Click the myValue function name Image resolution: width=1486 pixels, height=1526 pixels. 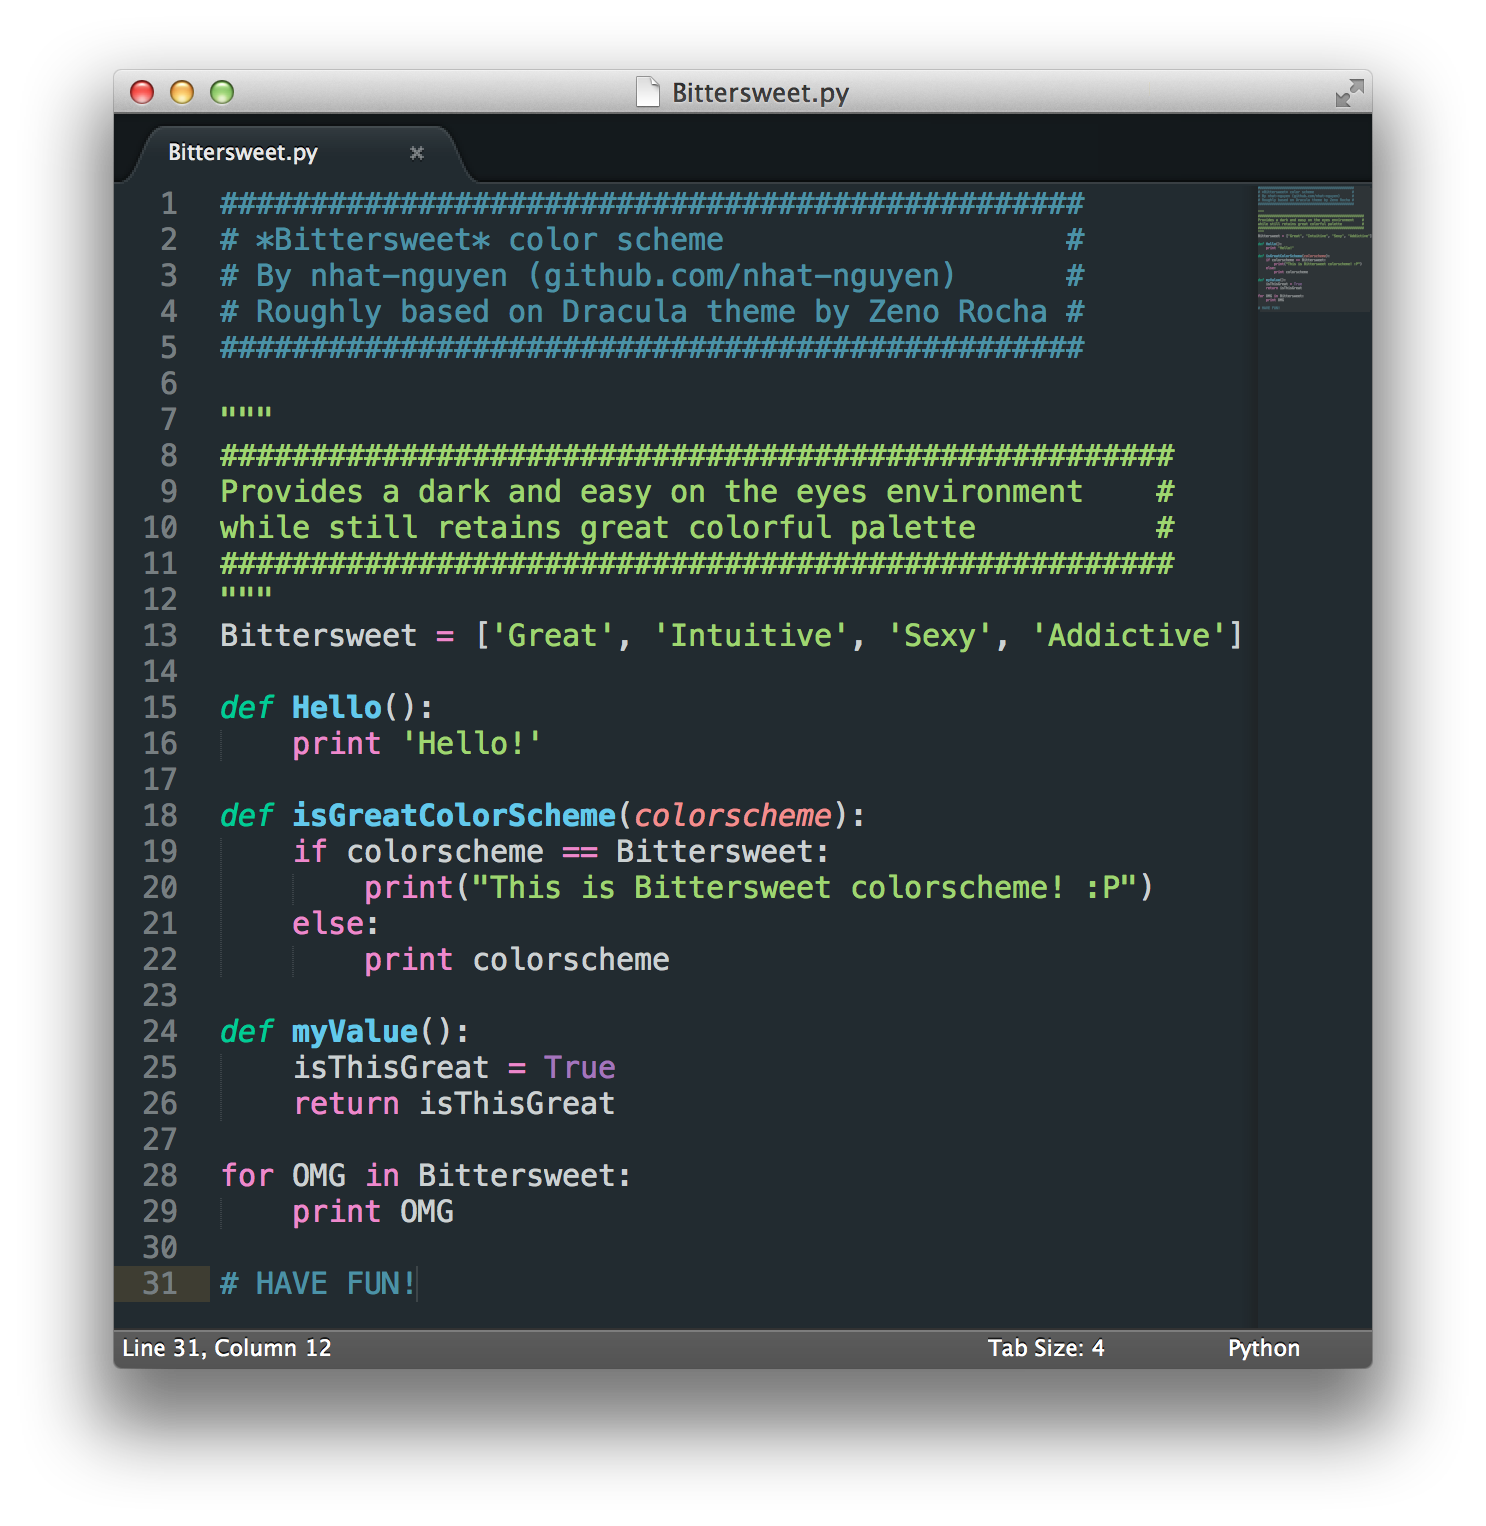point(355,1032)
